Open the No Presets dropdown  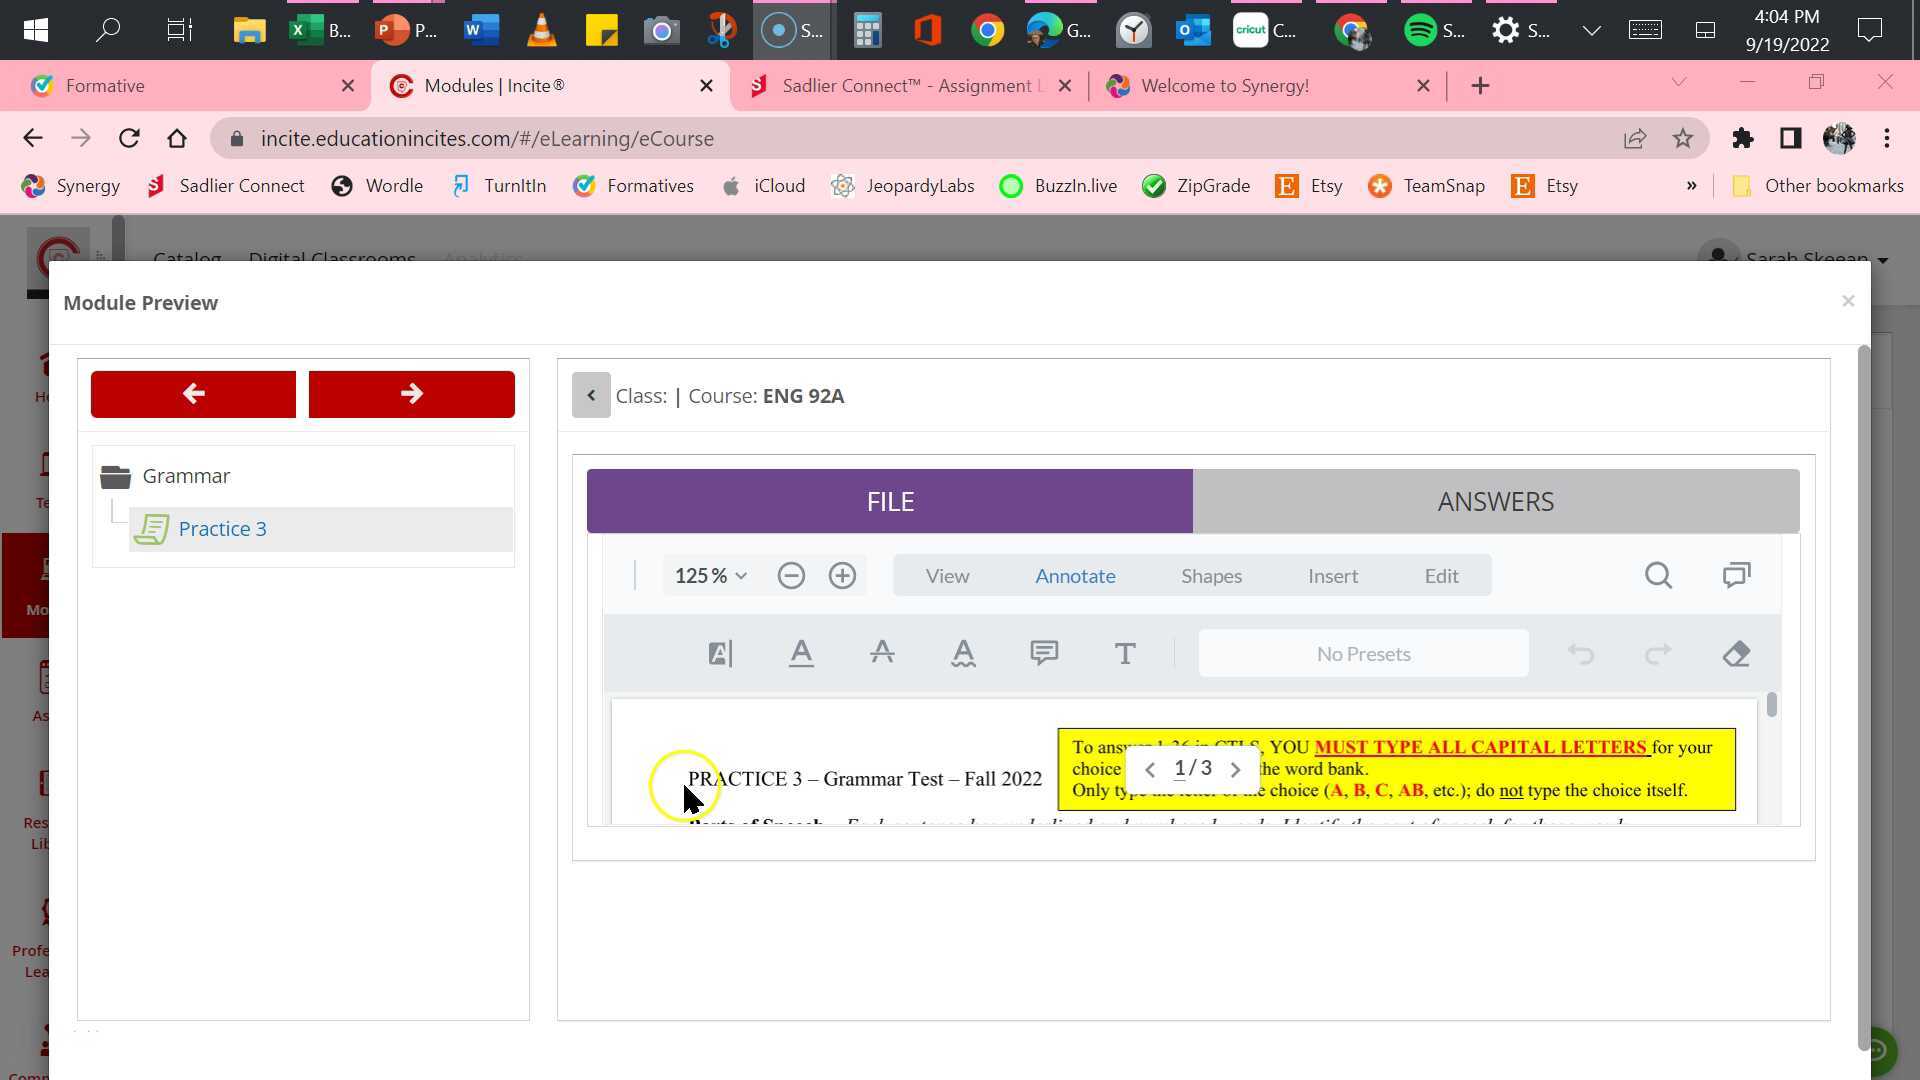(x=1363, y=654)
